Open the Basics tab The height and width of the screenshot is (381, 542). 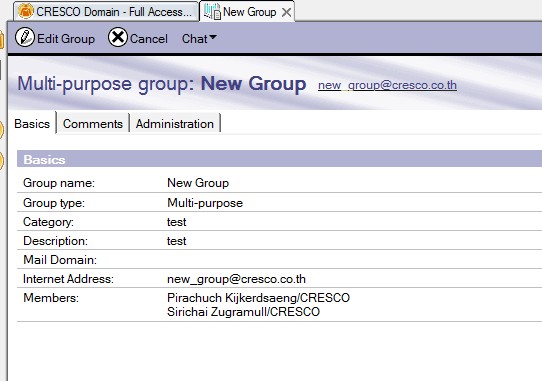pos(32,124)
